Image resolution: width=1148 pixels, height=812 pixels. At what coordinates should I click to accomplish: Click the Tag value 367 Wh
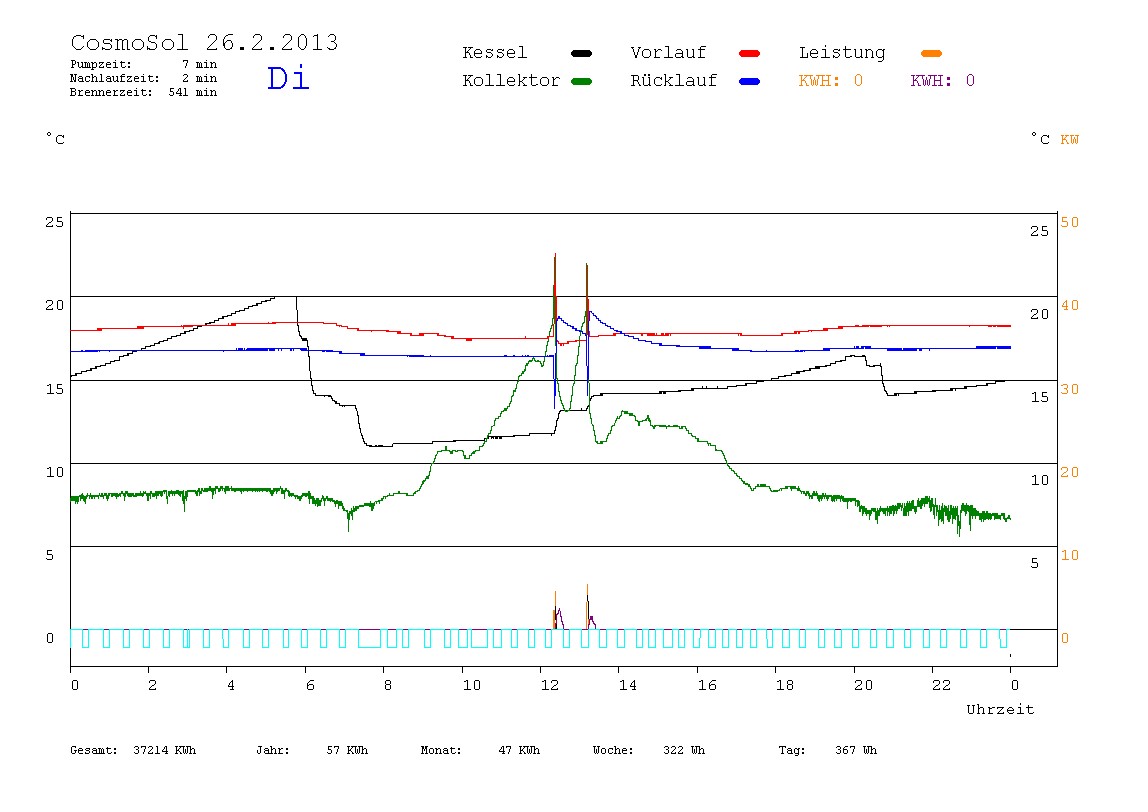point(856,750)
